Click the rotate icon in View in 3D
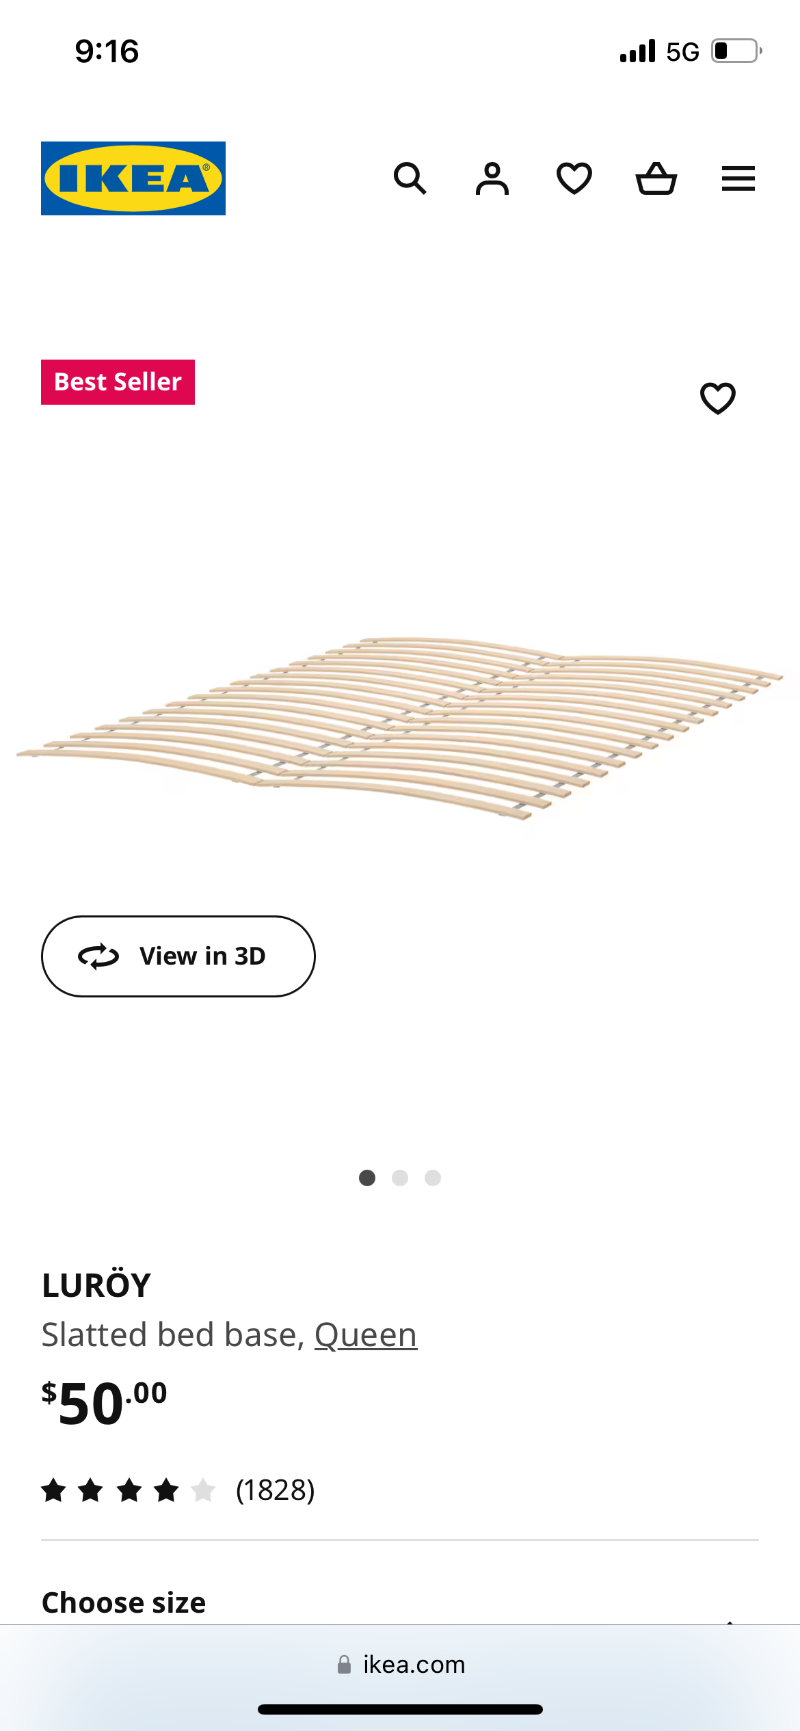Screen dimensions: 800x1731 98,957
